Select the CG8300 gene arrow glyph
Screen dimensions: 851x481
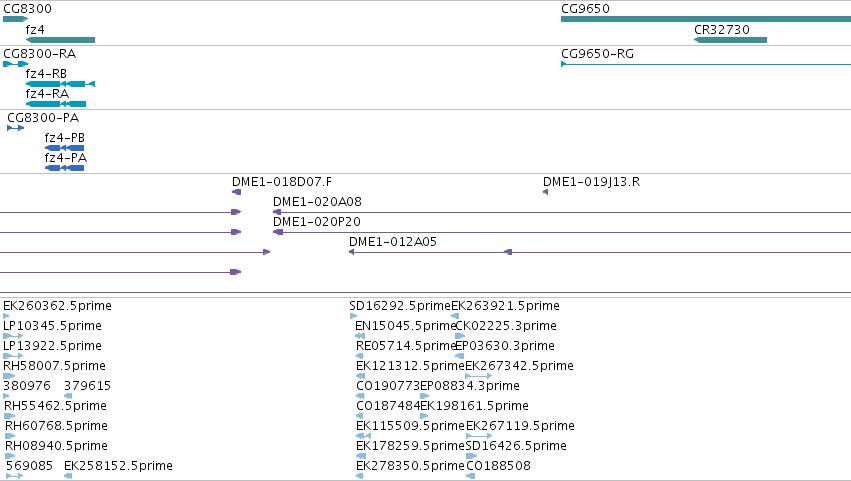click(15, 19)
